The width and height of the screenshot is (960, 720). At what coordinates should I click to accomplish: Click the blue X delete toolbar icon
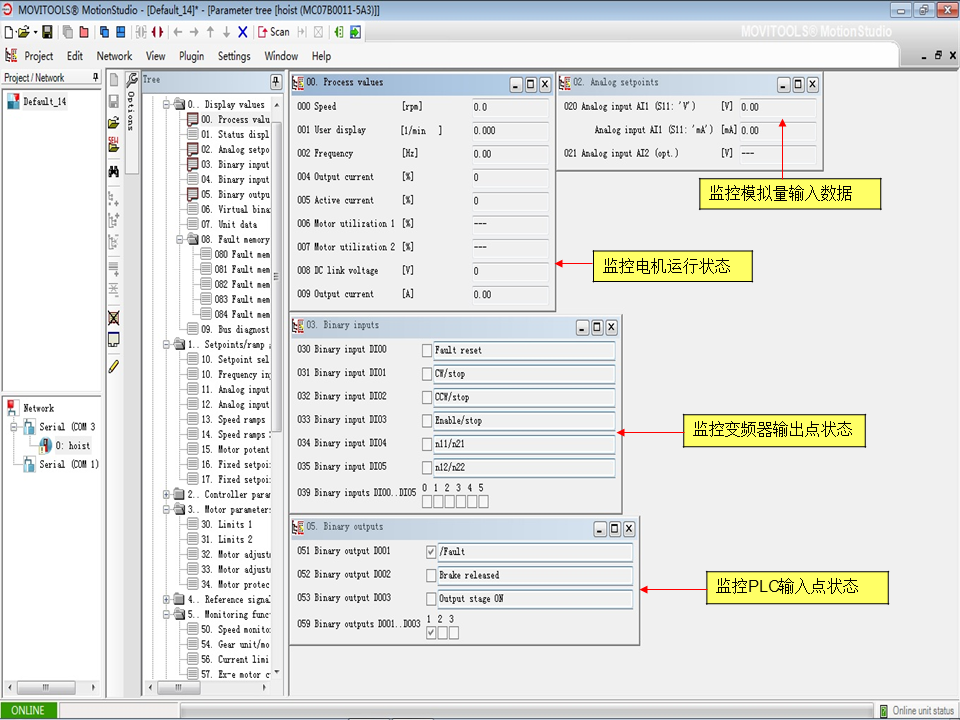(243, 32)
